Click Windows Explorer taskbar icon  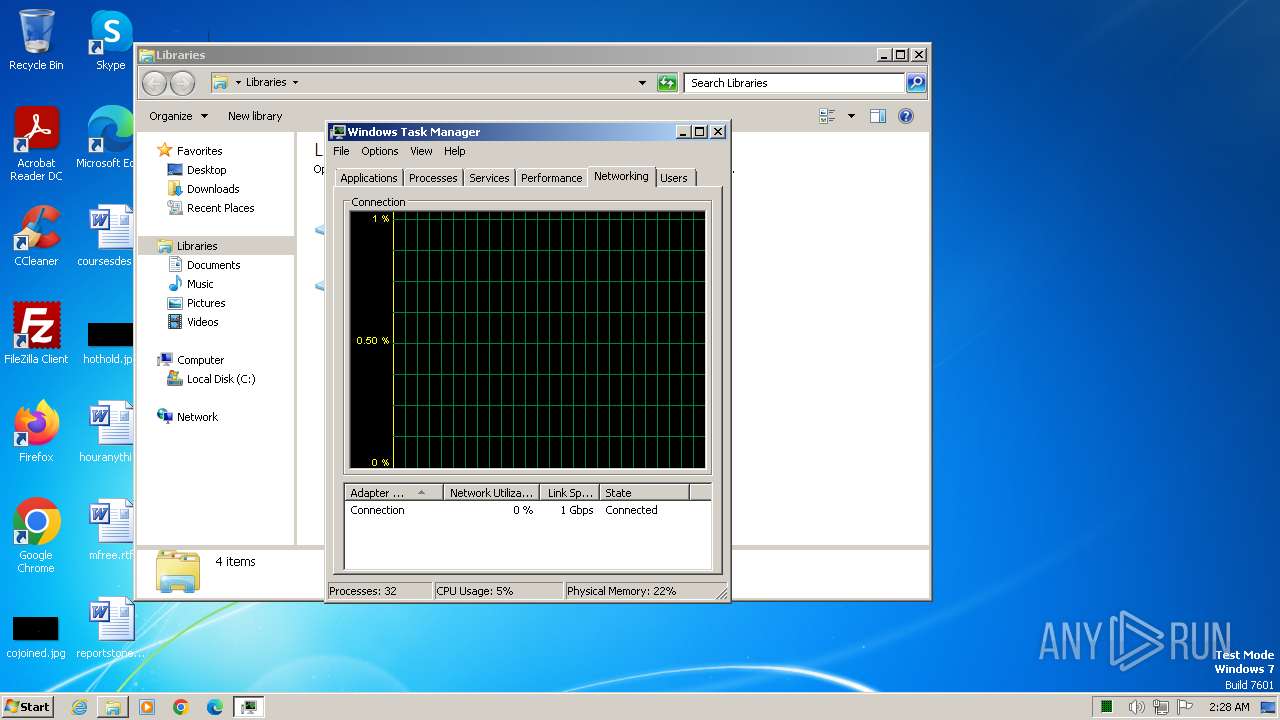click(113, 707)
